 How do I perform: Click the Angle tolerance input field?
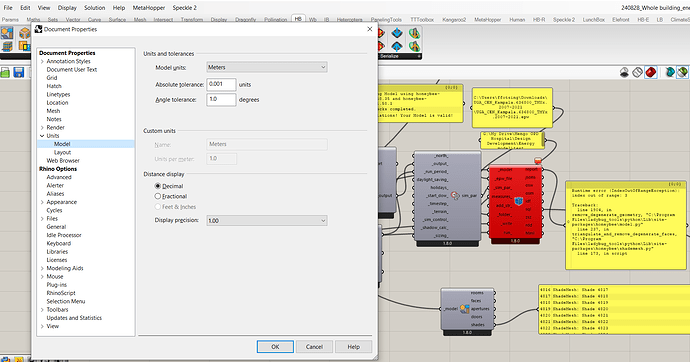point(221,100)
